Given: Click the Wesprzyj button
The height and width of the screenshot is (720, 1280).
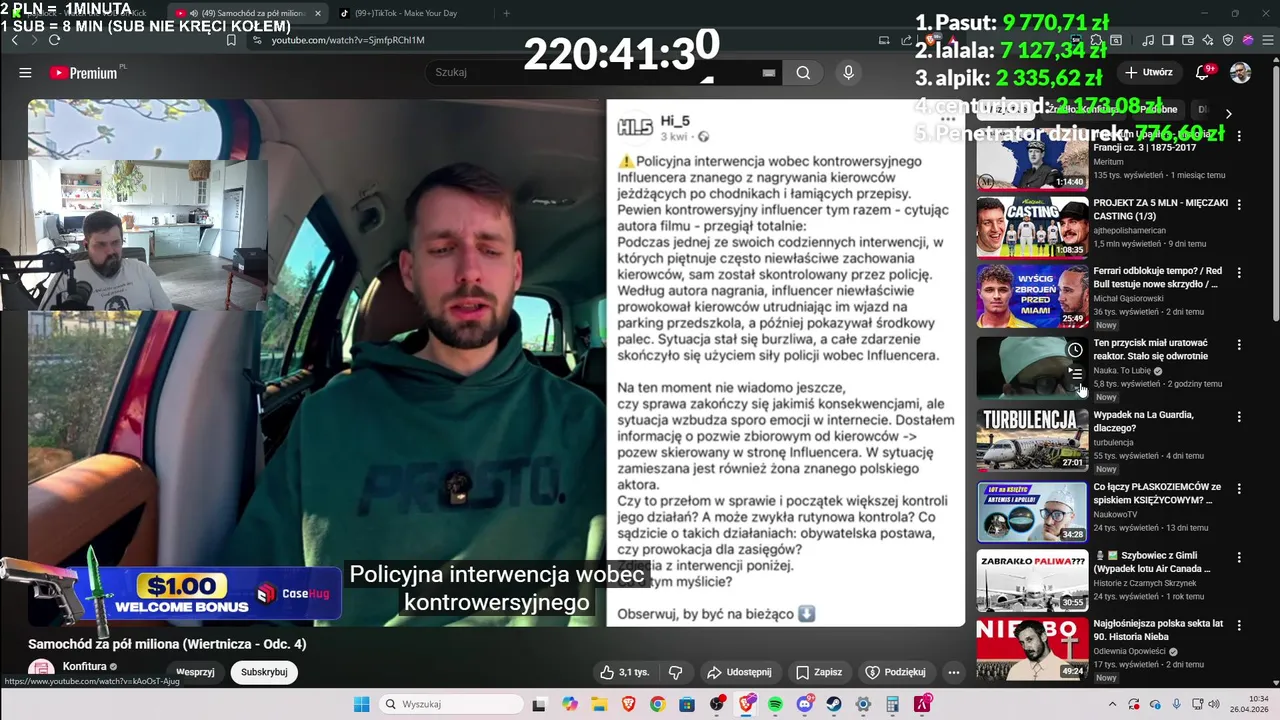Looking at the screenshot, I should pos(195,672).
